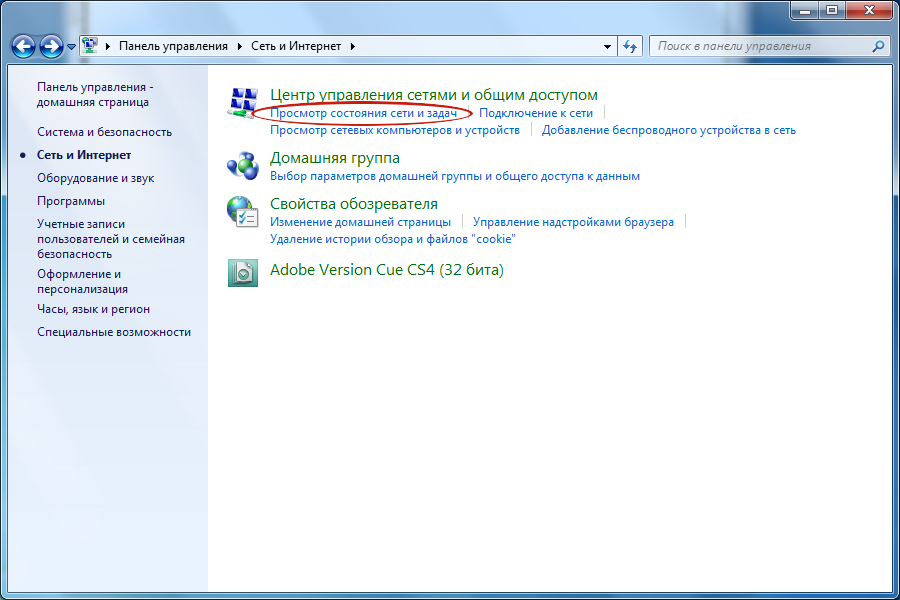Image resolution: width=900 pixels, height=600 pixels.
Task: Open "Просмотр состояния сети и задач" link
Action: (x=363, y=113)
